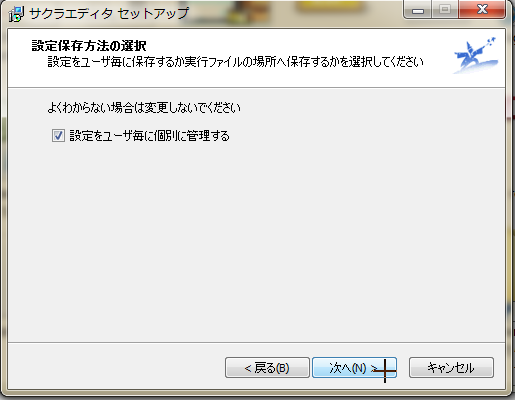
Task: Click the installer icon in the title bar
Action: coord(16,14)
